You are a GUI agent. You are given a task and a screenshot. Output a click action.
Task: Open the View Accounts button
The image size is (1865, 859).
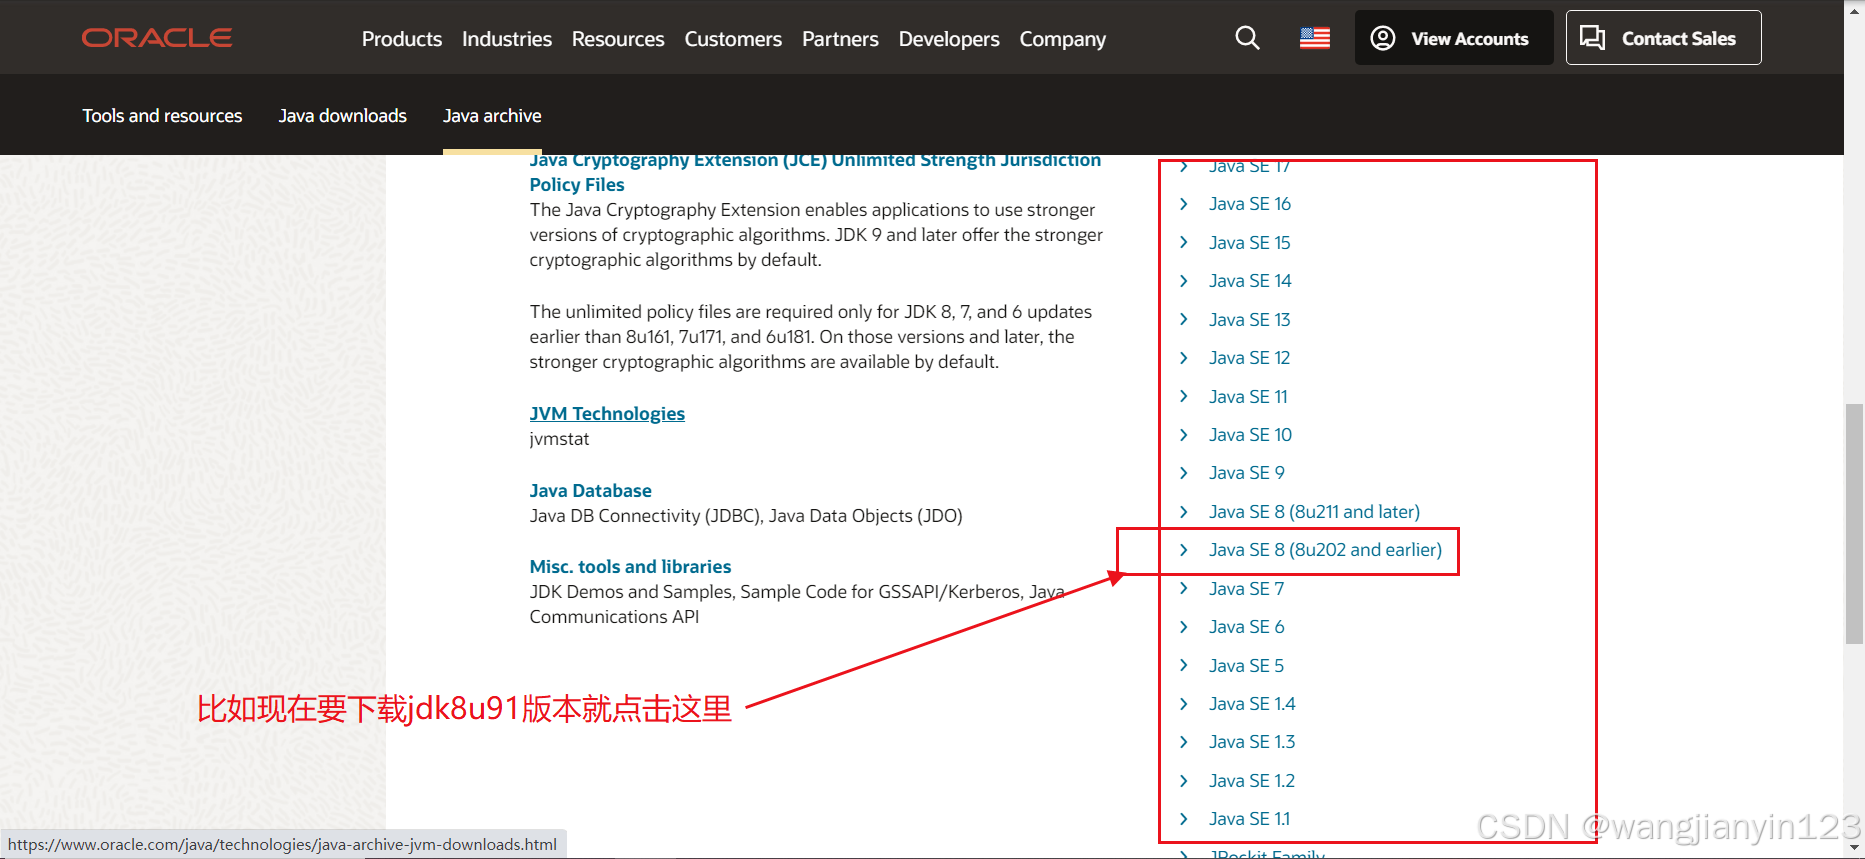(1454, 38)
